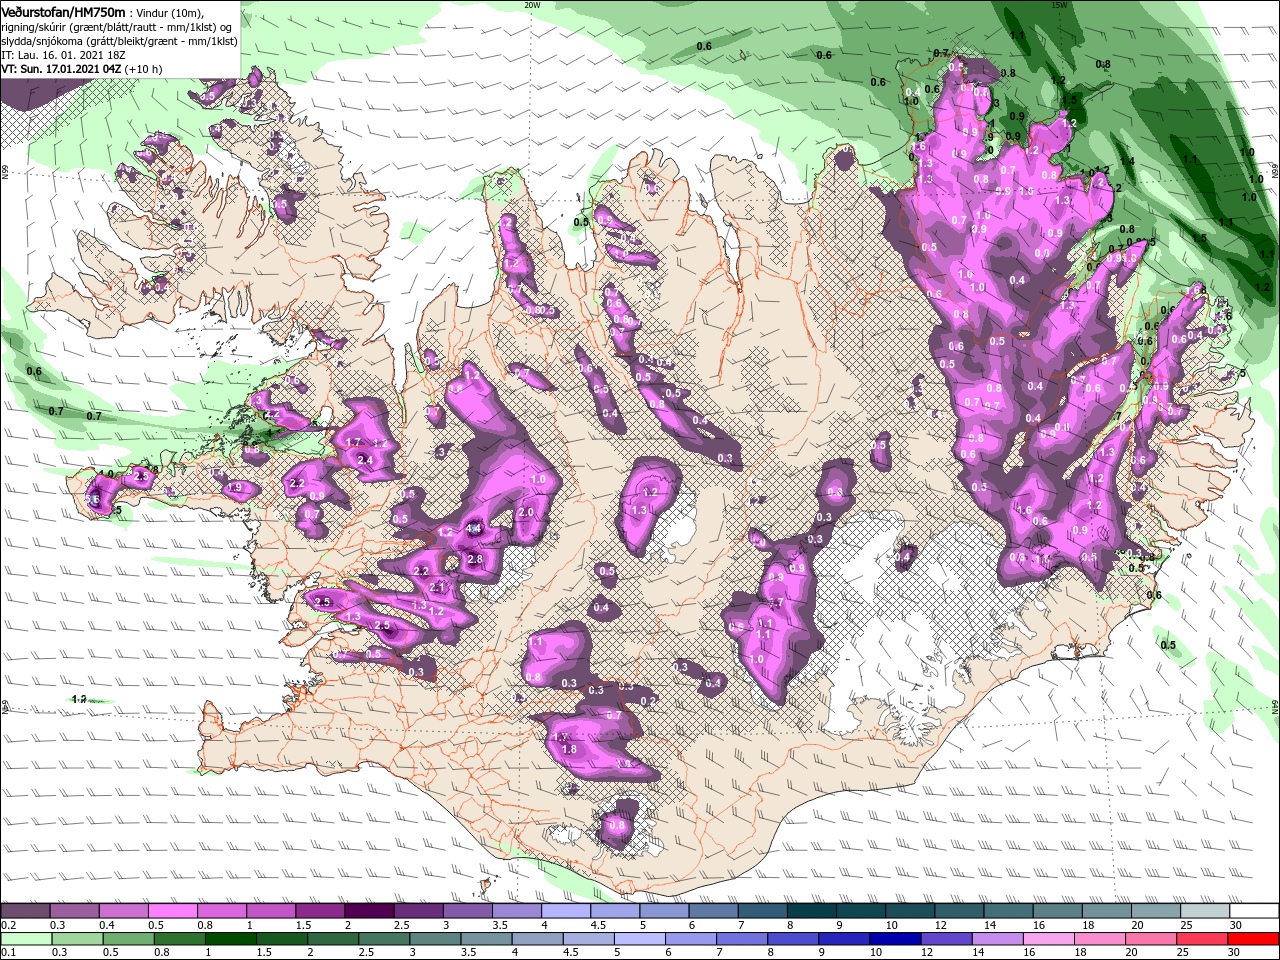
Task: Click the '0.2' label in the snow legend
Action: click(x=8, y=925)
